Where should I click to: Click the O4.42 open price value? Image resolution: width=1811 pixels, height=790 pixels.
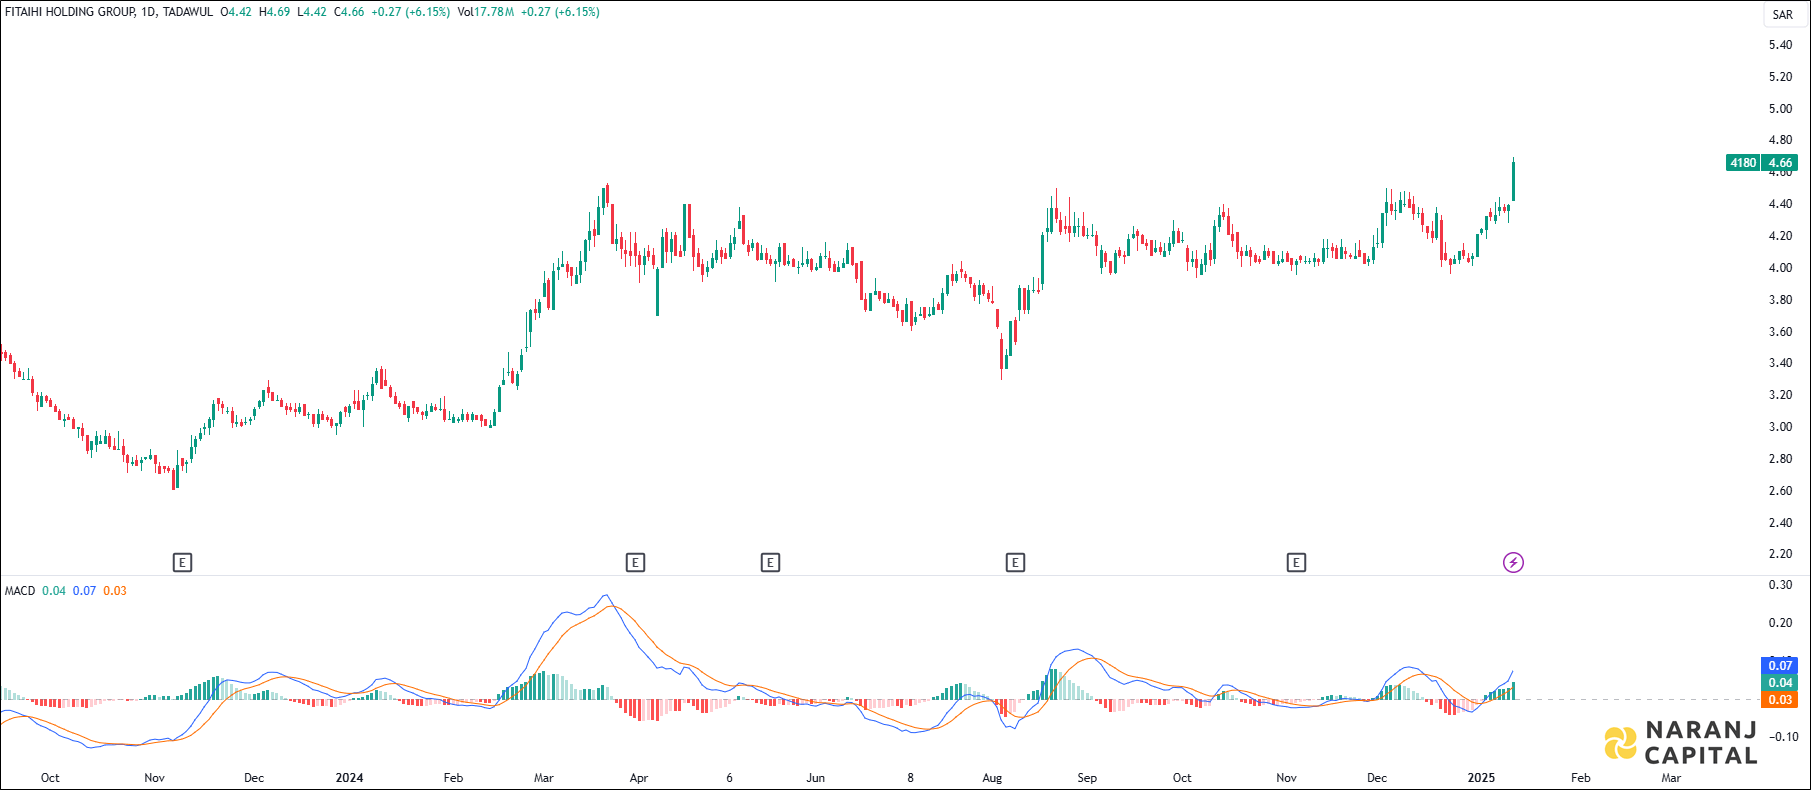click(236, 12)
